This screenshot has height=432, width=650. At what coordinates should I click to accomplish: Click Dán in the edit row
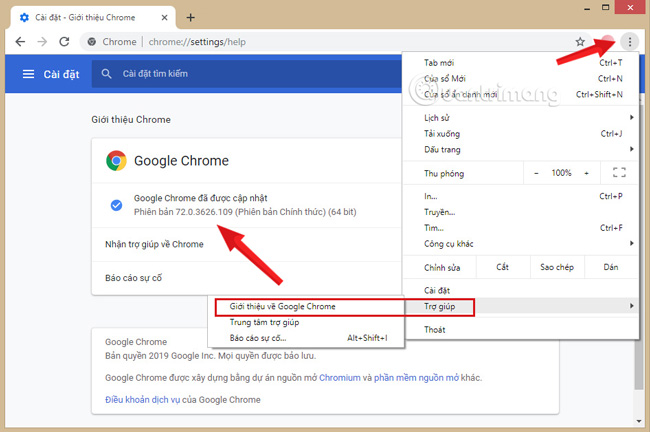[611, 267]
